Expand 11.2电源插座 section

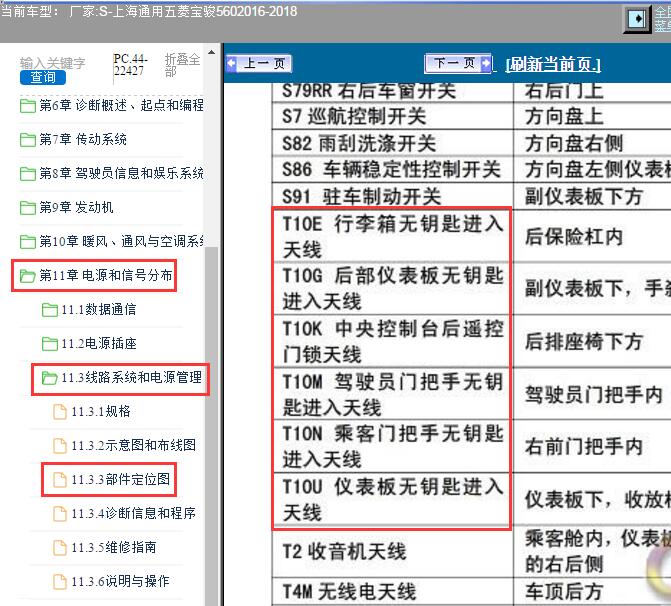(98, 343)
